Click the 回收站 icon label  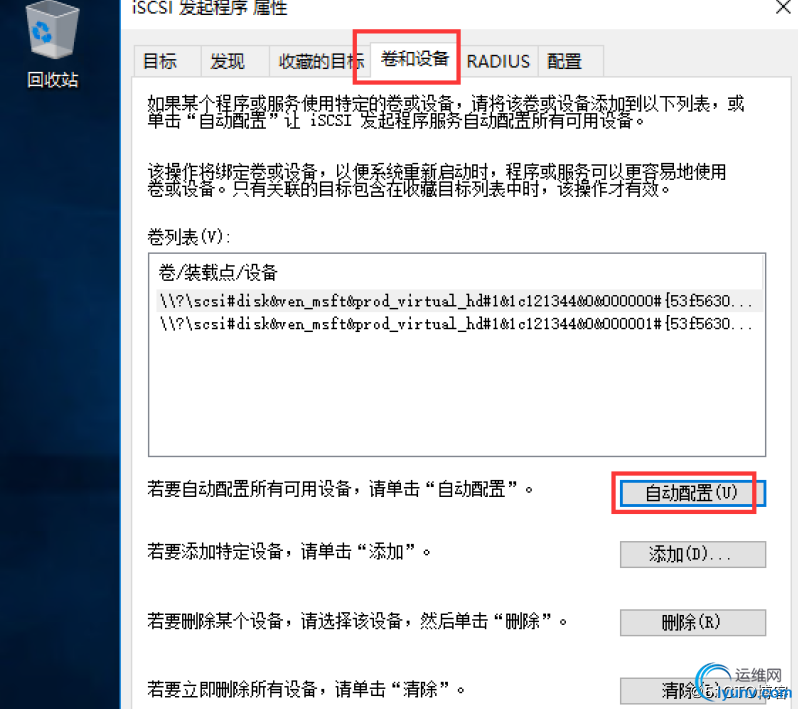point(52,80)
